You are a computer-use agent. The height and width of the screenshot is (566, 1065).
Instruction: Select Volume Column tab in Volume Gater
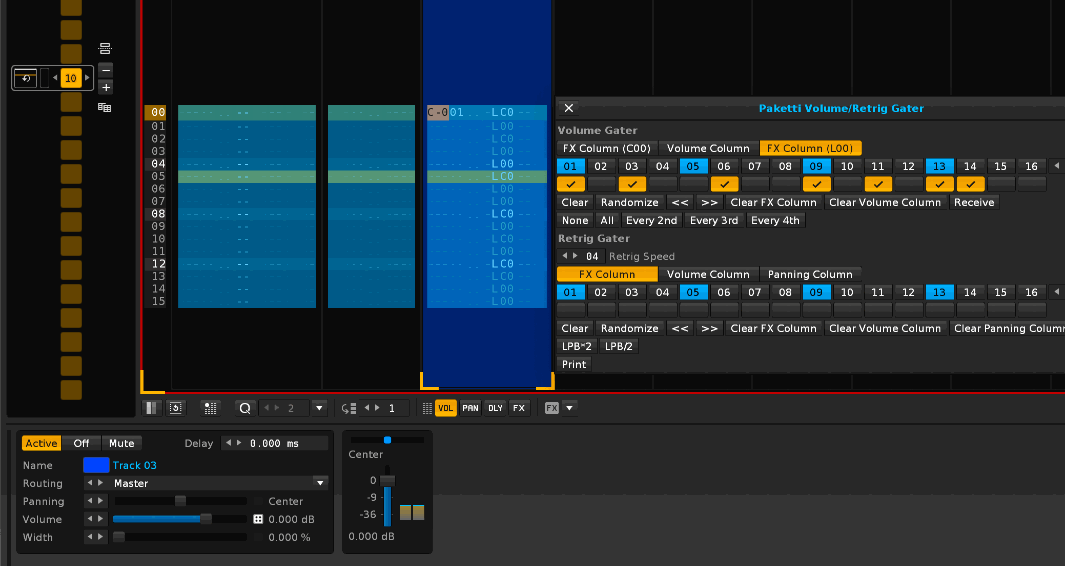708,148
